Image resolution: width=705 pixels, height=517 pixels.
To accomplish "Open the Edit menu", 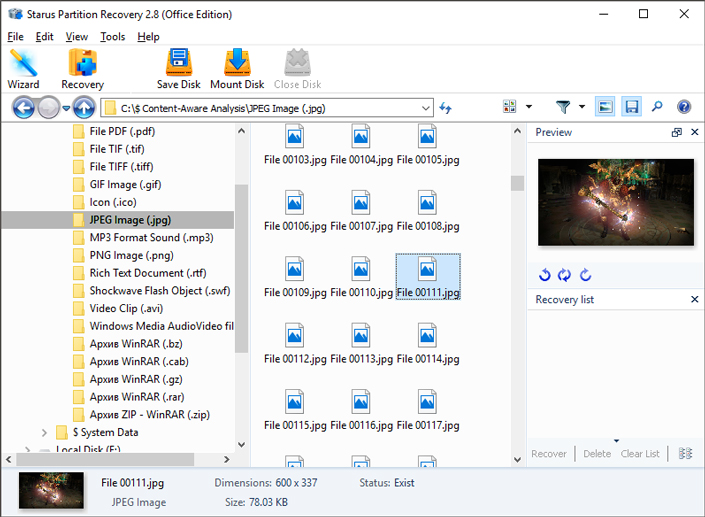I will 44,36.
